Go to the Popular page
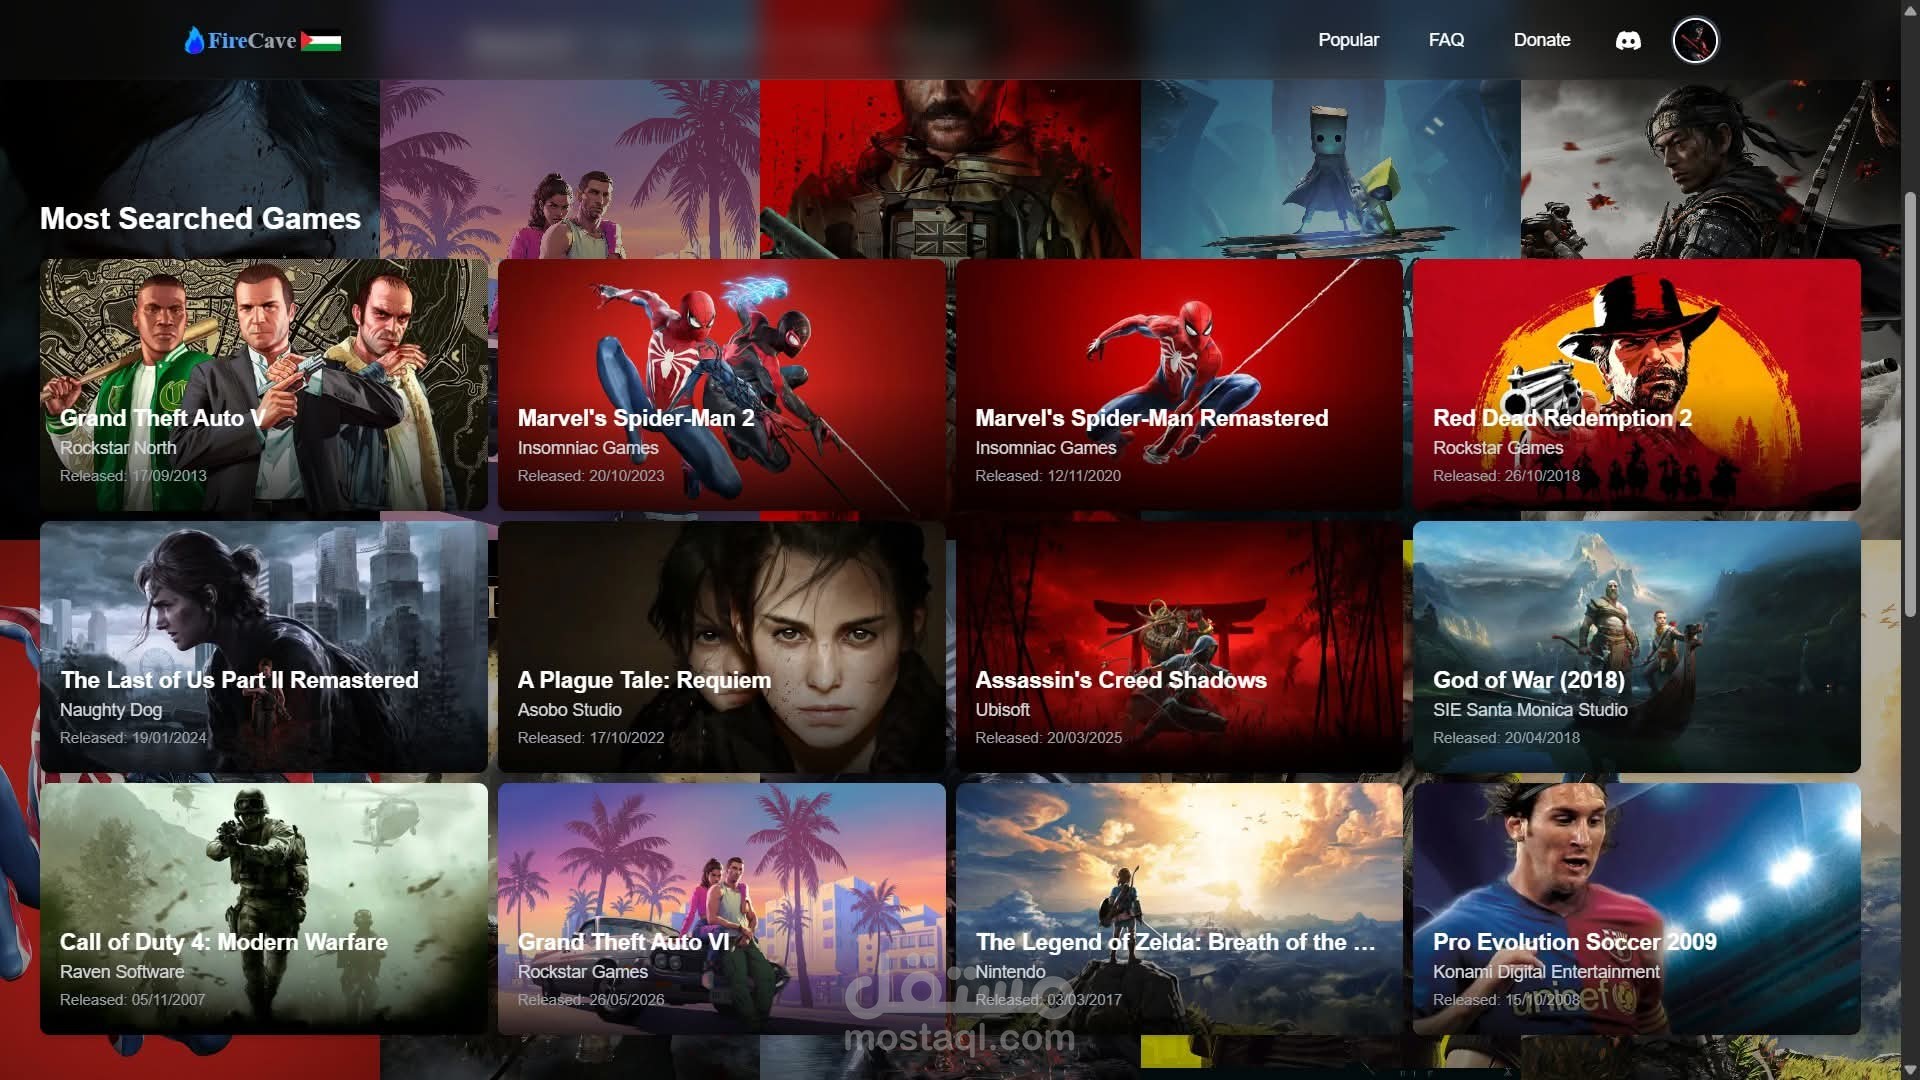Screen dimensions: 1920x1080 click(1348, 40)
